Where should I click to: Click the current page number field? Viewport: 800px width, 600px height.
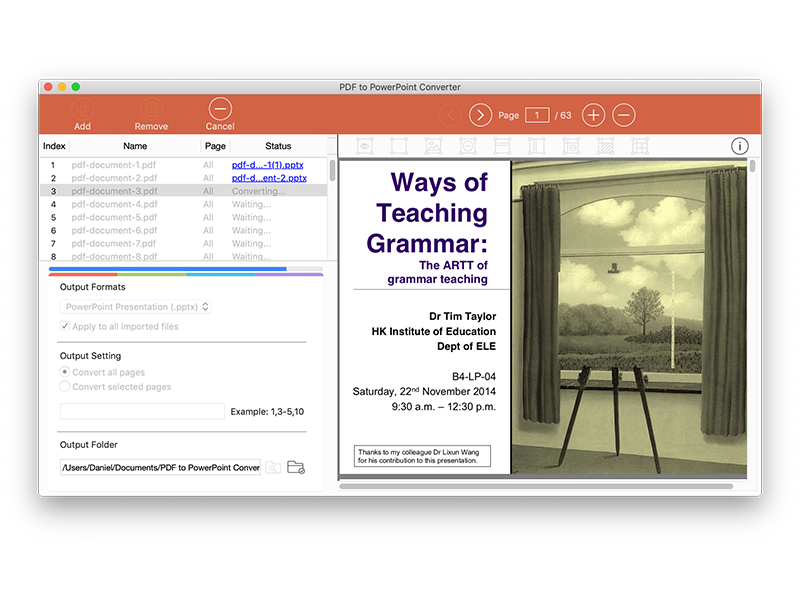click(537, 115)
